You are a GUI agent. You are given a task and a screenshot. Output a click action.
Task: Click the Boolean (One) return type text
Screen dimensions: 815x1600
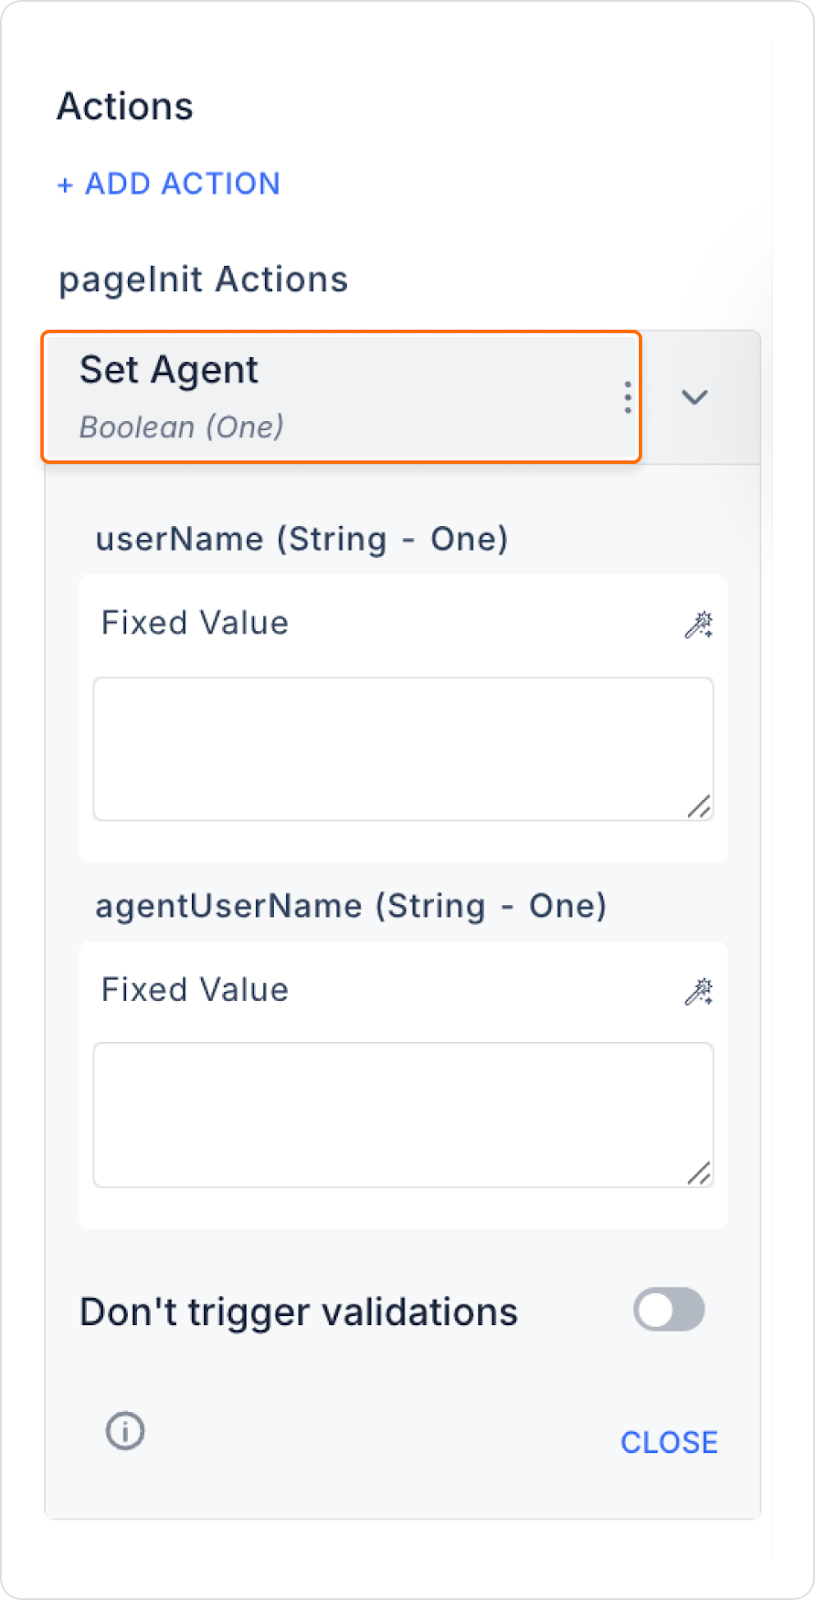pos(182,427)
